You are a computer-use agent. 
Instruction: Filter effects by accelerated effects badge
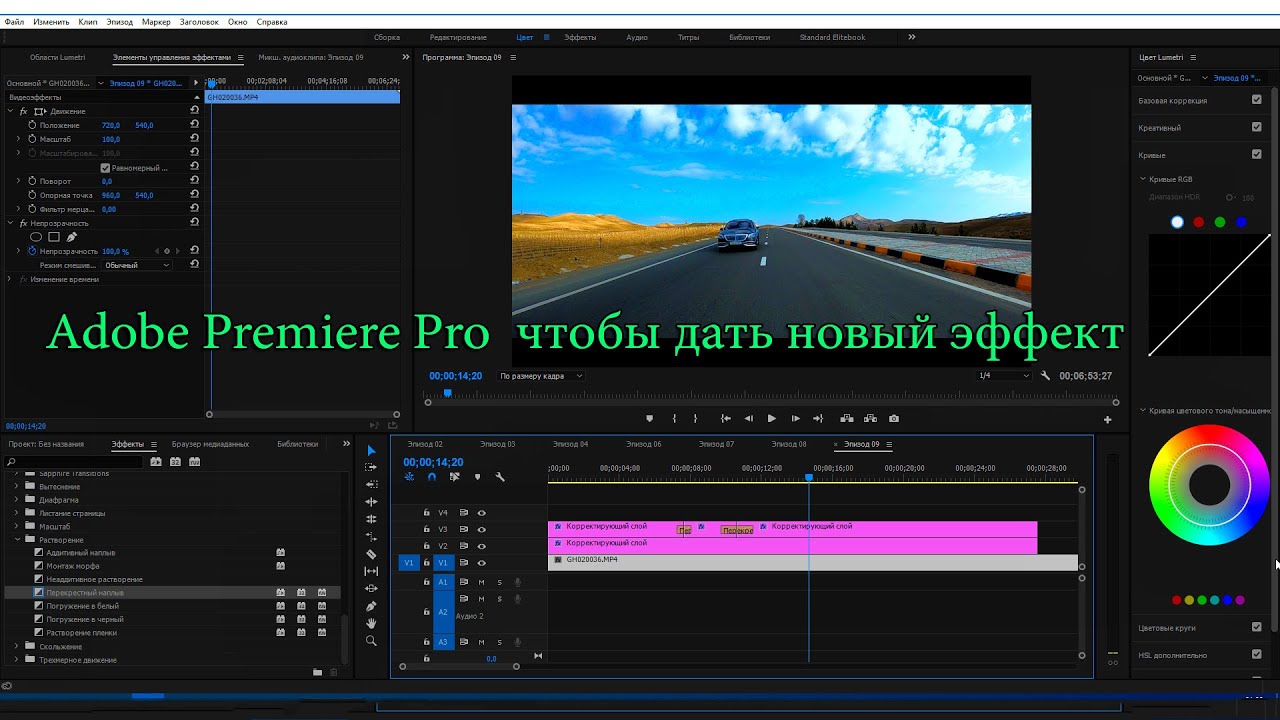point(156,462)
